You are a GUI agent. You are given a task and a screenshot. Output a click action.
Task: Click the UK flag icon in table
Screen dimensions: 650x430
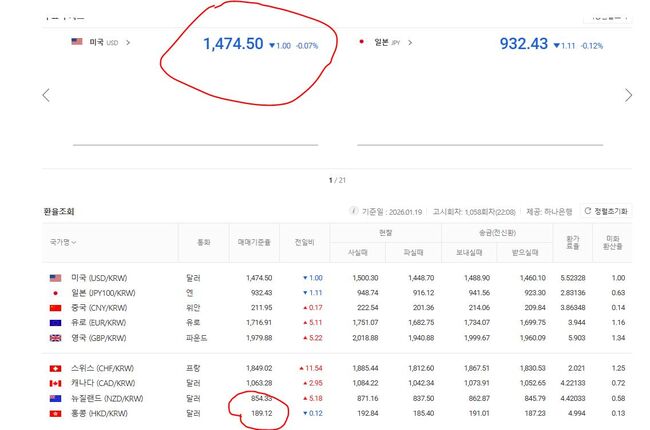click(56, 338)
